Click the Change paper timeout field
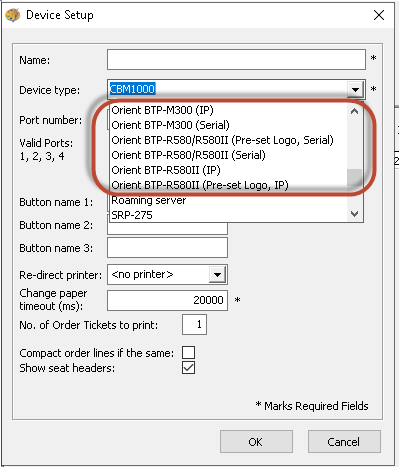 [167, 300]
